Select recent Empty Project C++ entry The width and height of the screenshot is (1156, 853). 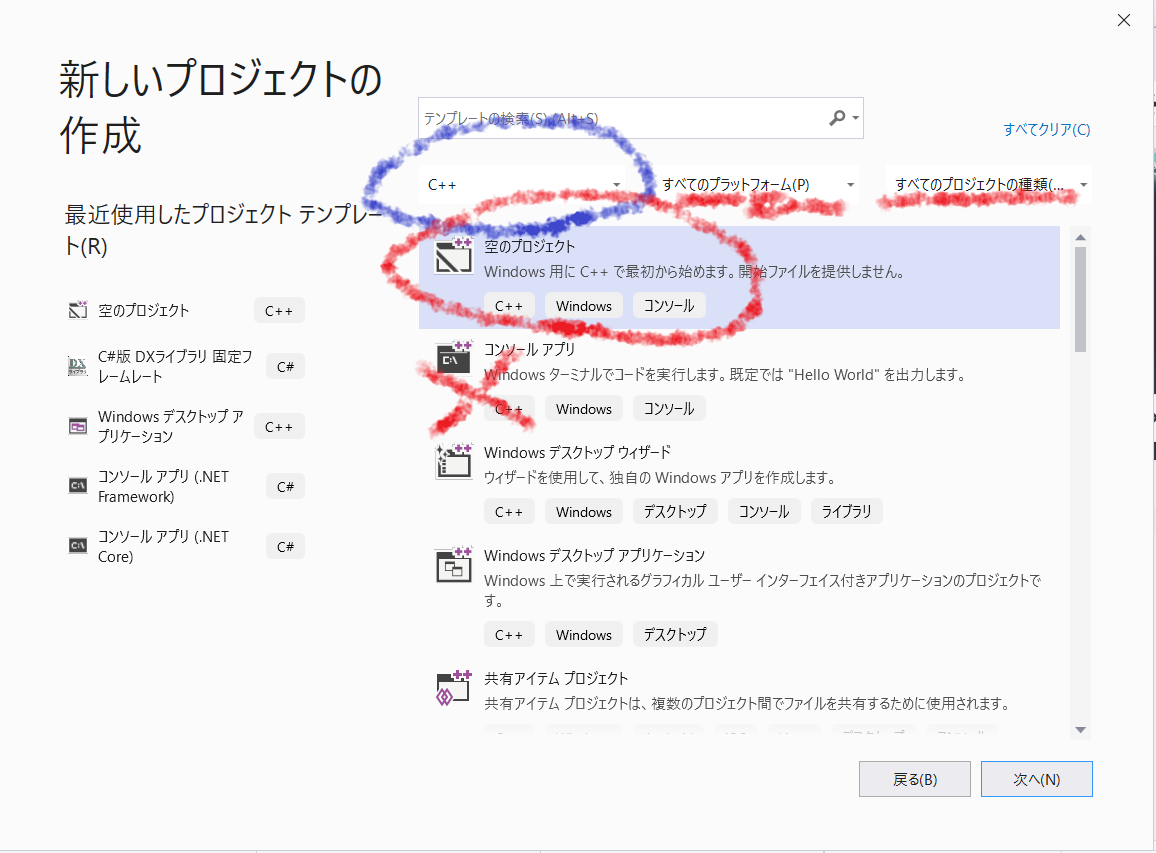click(x=186, y=310)
